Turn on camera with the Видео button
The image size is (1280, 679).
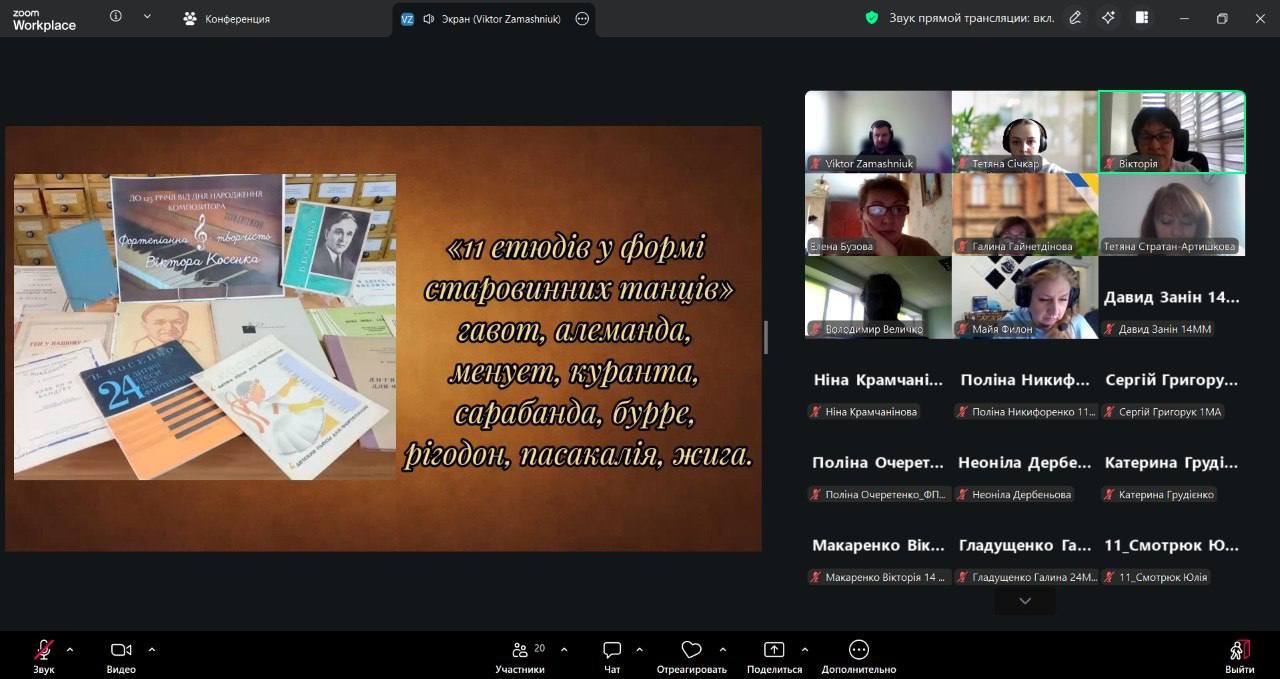(x=121, y=651)
